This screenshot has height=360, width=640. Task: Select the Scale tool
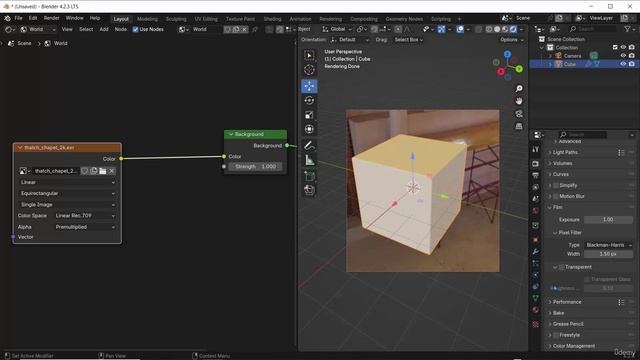pyautogui.click(x=309, y=115)
